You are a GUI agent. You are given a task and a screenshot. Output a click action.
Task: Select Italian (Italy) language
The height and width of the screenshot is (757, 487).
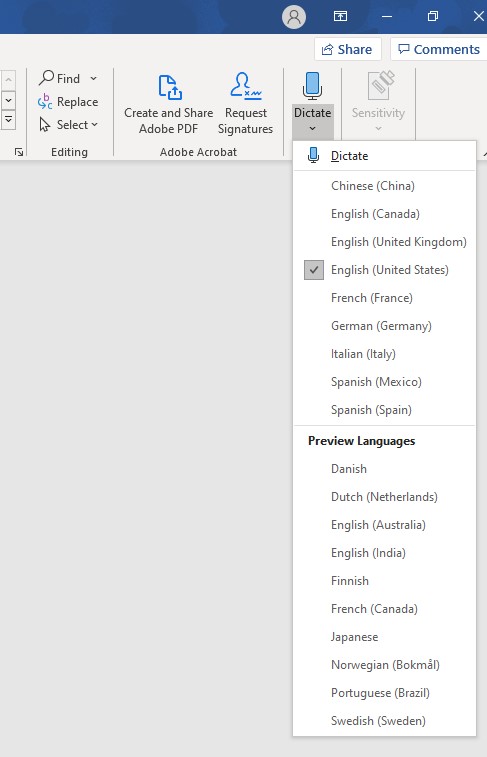384,354
